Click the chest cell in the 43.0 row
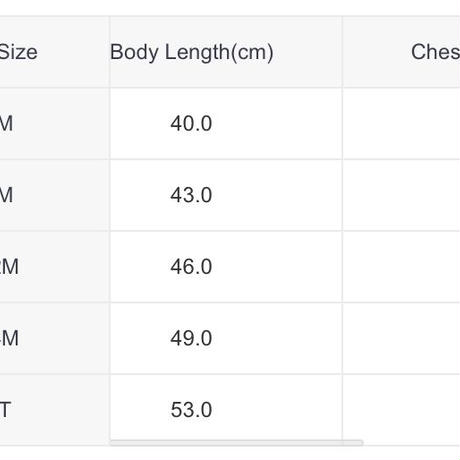Viewport: 460px width, 460px height. tap(401, 195)
